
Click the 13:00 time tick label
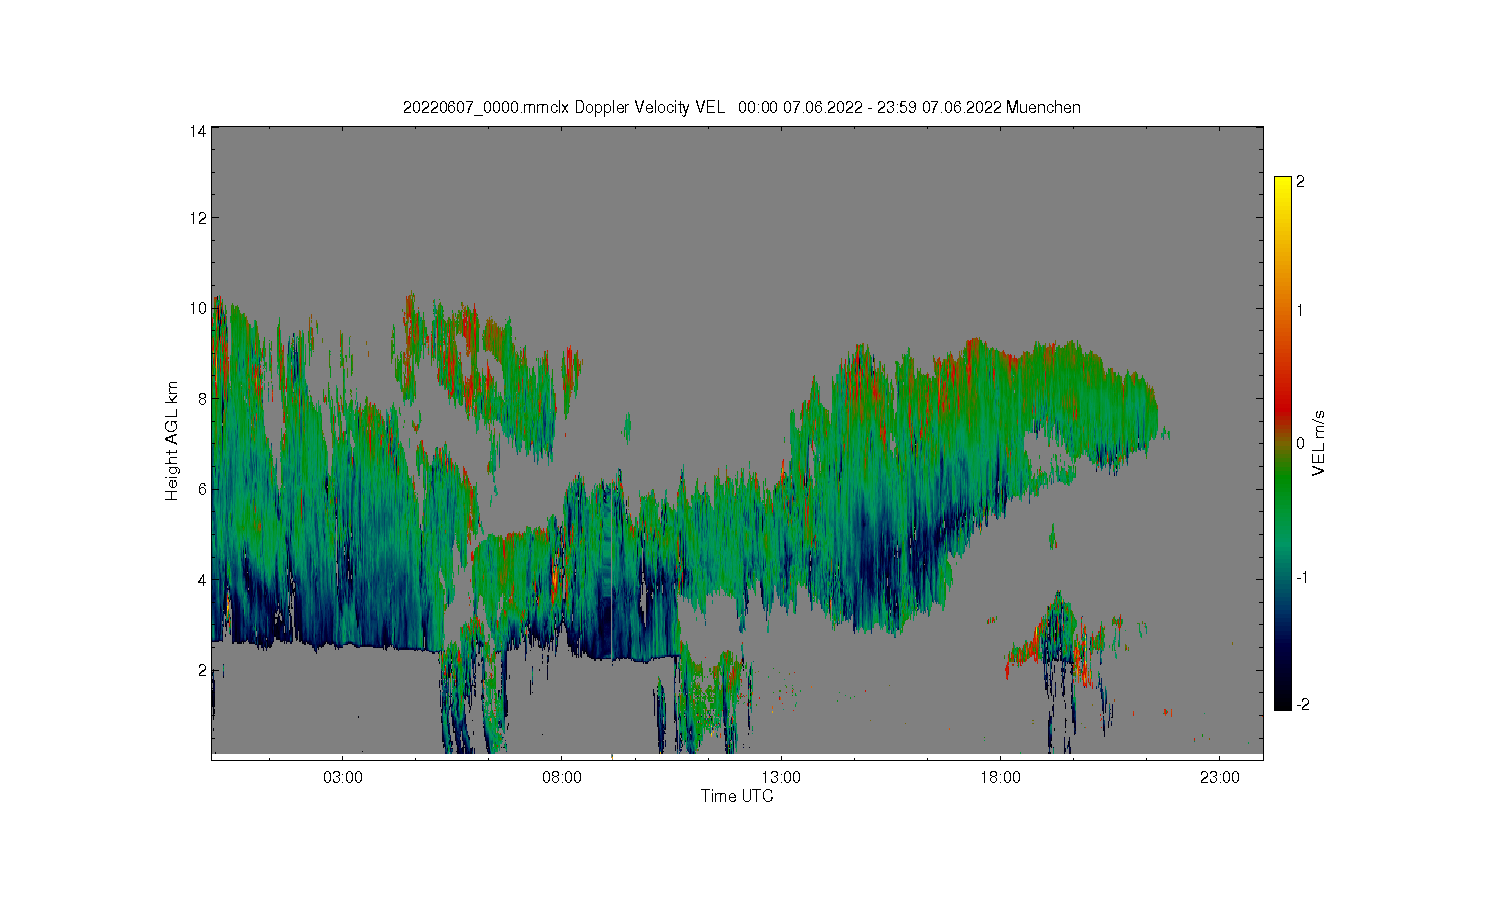pos(781,776)
